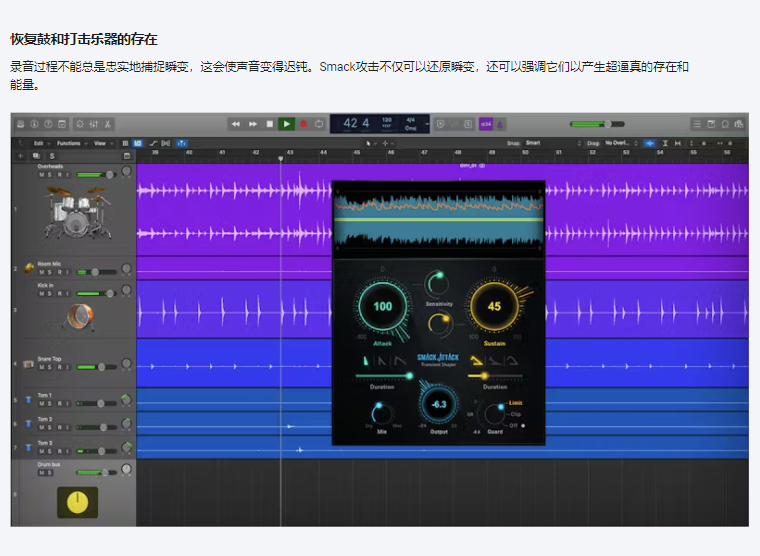The height and width of the screenshot is (556, 760).
Task: Open the Mixer faders icon
Action: (x=94, y=124)
